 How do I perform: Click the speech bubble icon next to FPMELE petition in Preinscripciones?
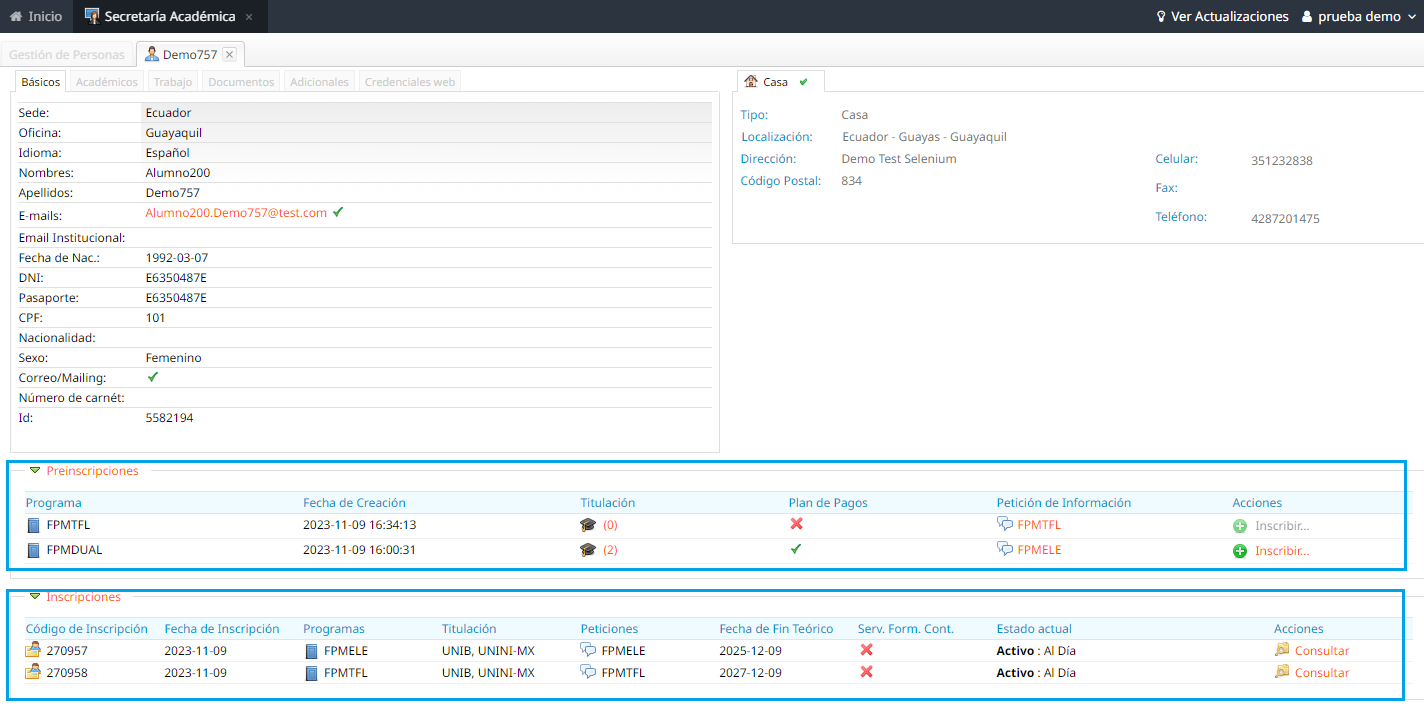tap(1004, 549)
